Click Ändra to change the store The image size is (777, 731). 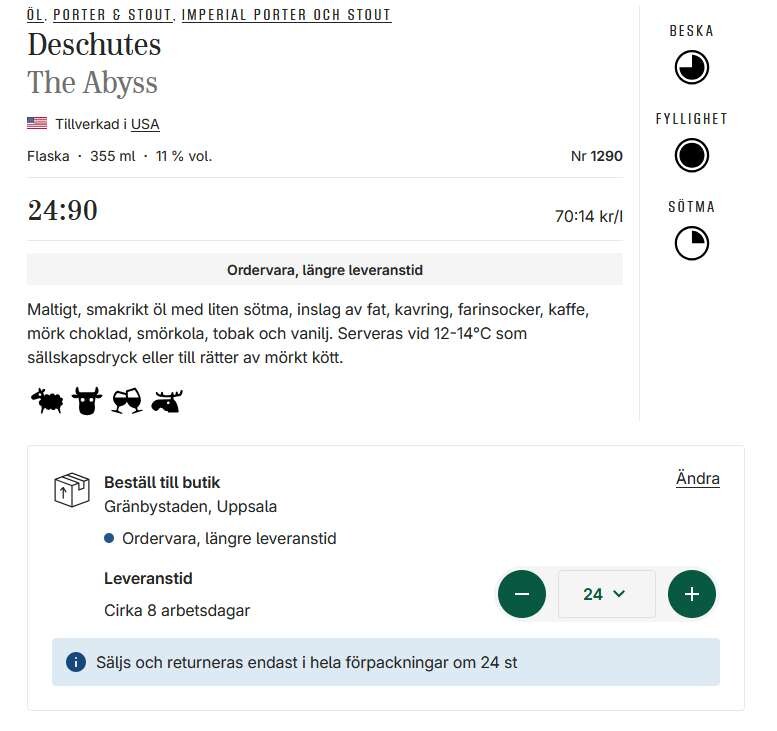click(697, 479)
